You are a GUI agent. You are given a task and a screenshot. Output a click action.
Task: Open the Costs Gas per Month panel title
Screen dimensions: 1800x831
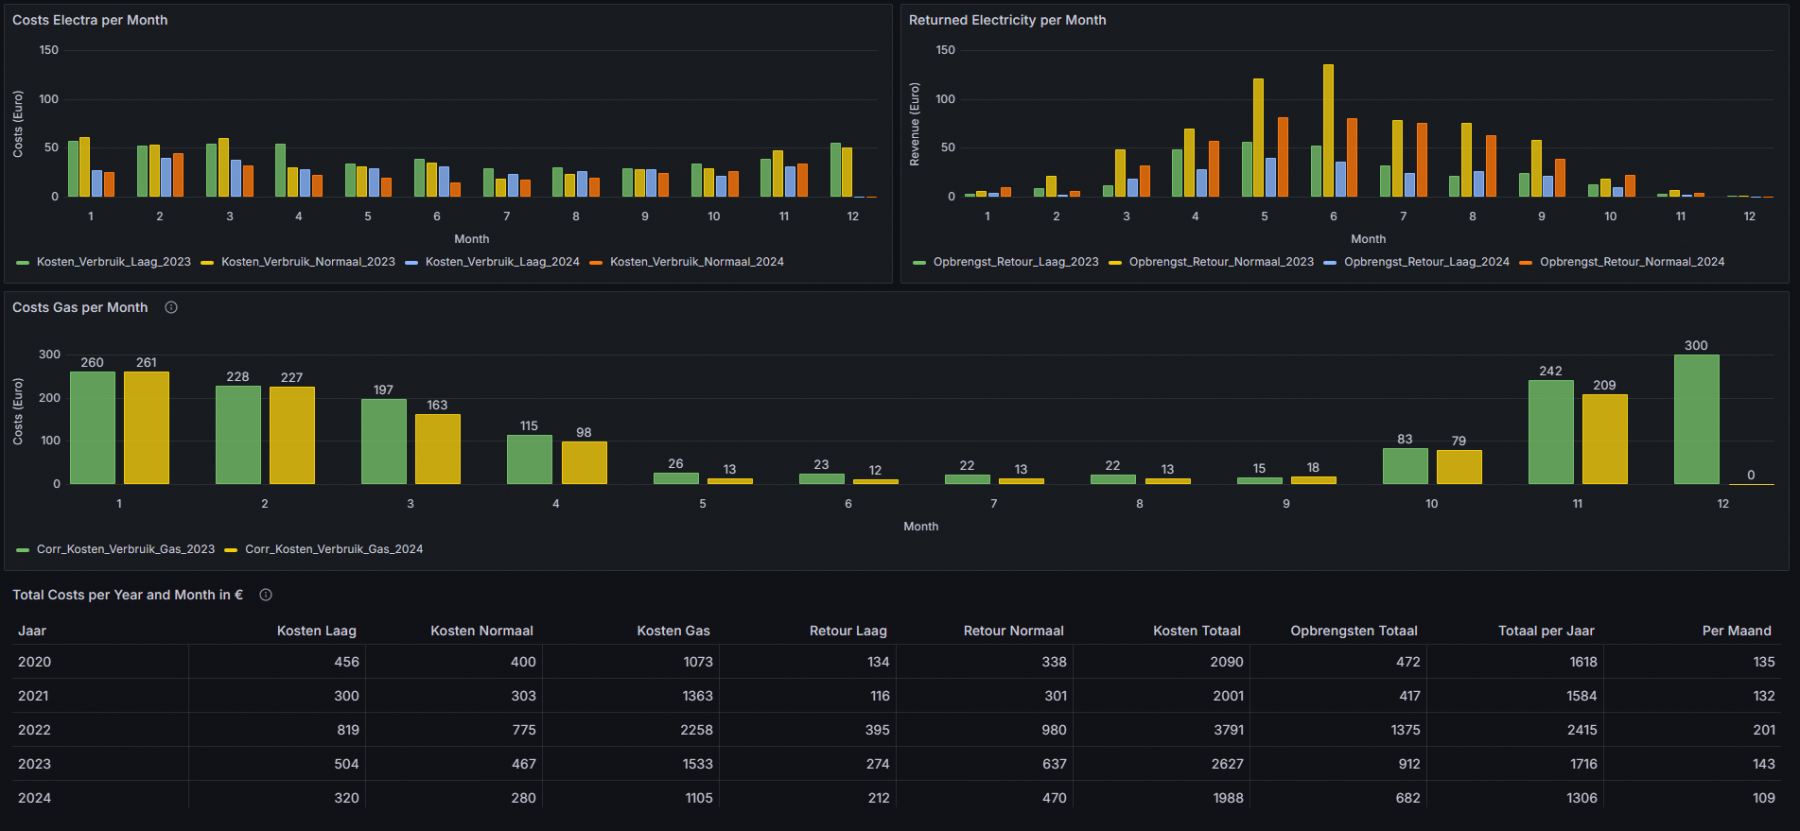pyautogui.click(x=80, y=308)
